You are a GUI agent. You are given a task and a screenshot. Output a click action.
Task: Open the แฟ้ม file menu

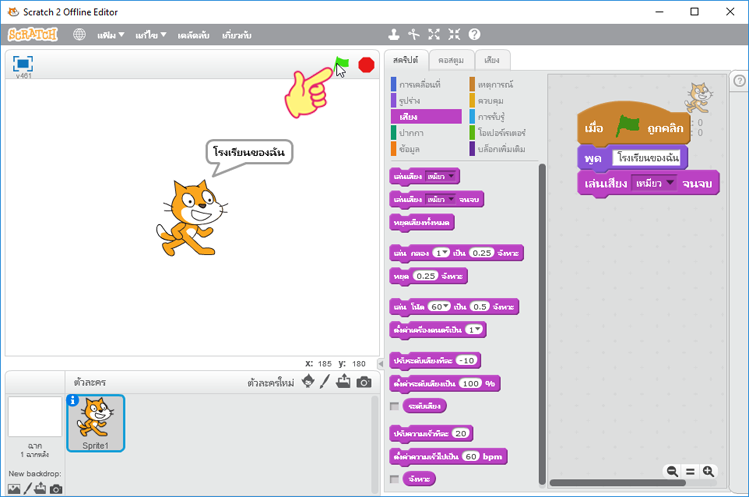(110, 35)
